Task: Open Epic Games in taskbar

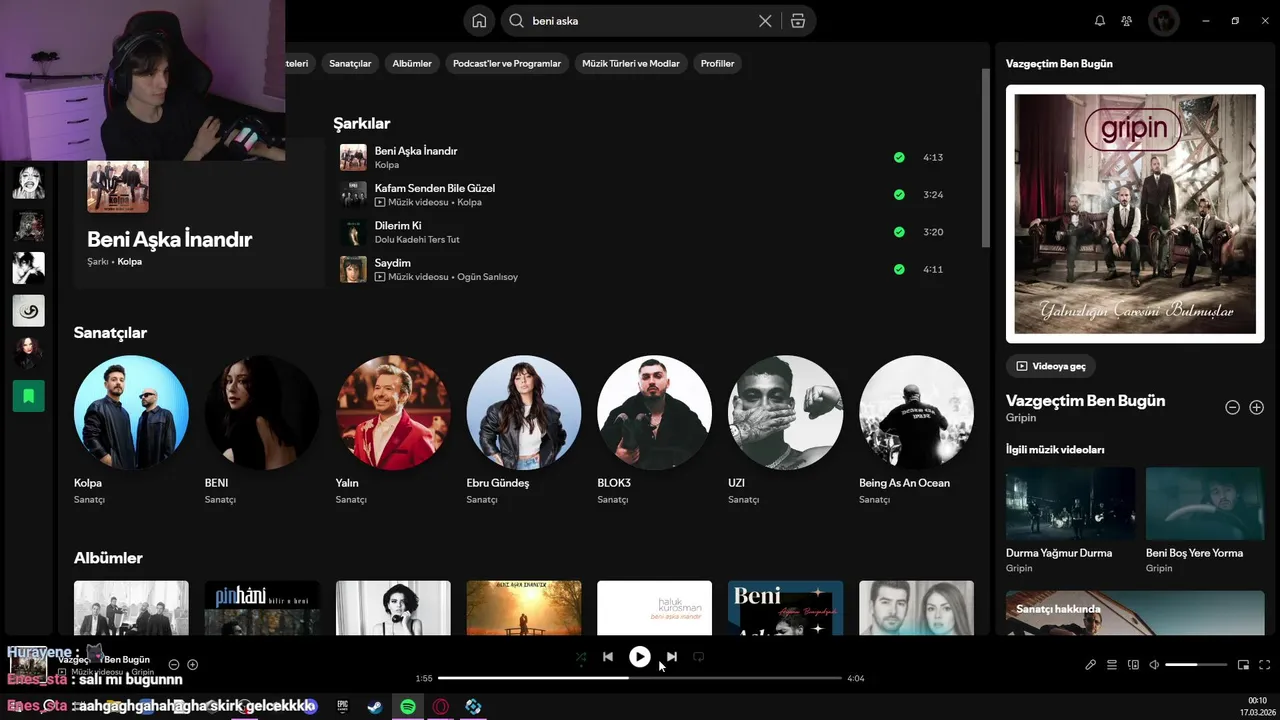Action: pyautogui.click(x=342, y=707)
